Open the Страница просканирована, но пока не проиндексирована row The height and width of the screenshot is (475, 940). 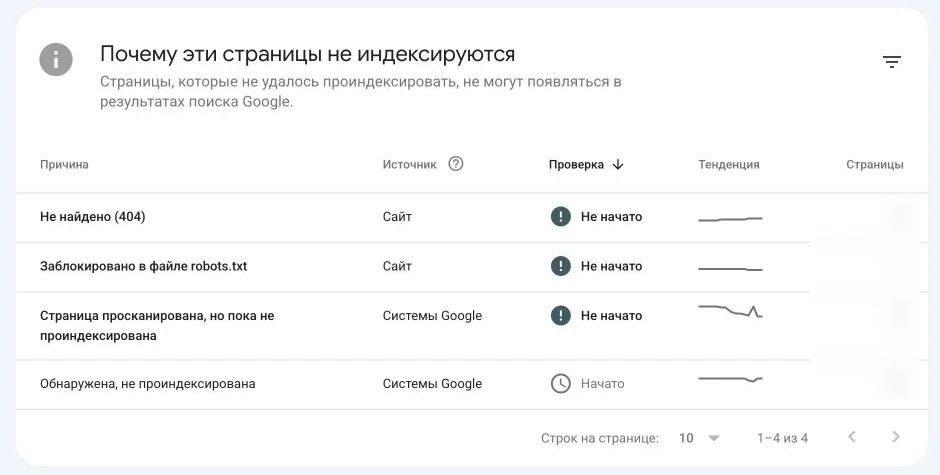(472, 326)
